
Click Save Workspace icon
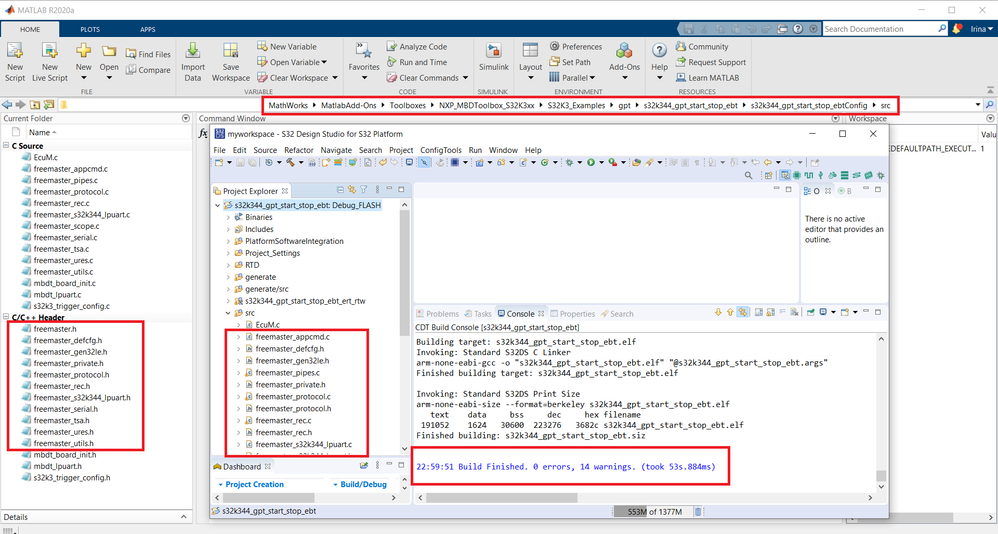click(x=230, y=51)
